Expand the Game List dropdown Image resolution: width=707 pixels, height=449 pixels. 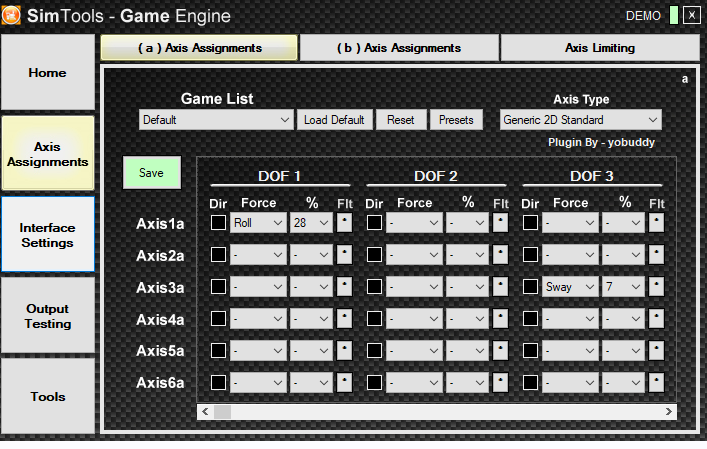click(216, 120)
